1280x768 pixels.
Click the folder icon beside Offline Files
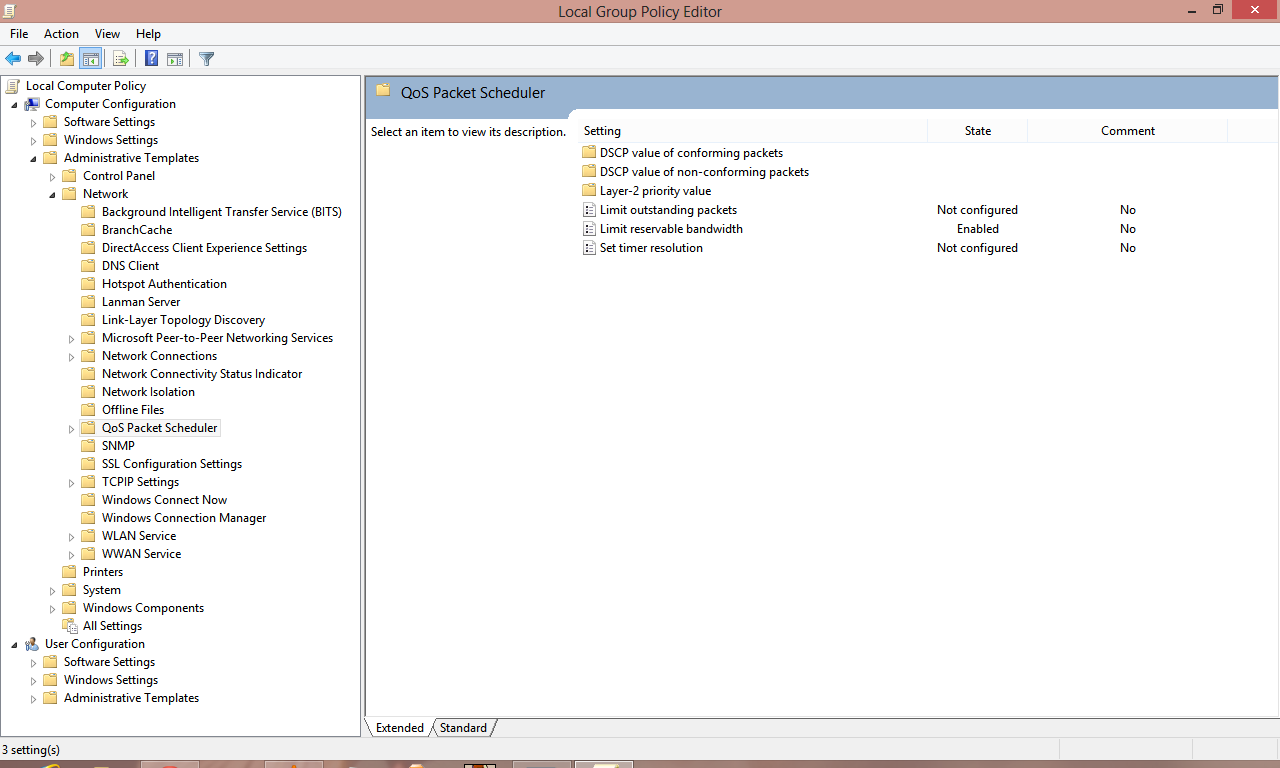tap(89, 410)
